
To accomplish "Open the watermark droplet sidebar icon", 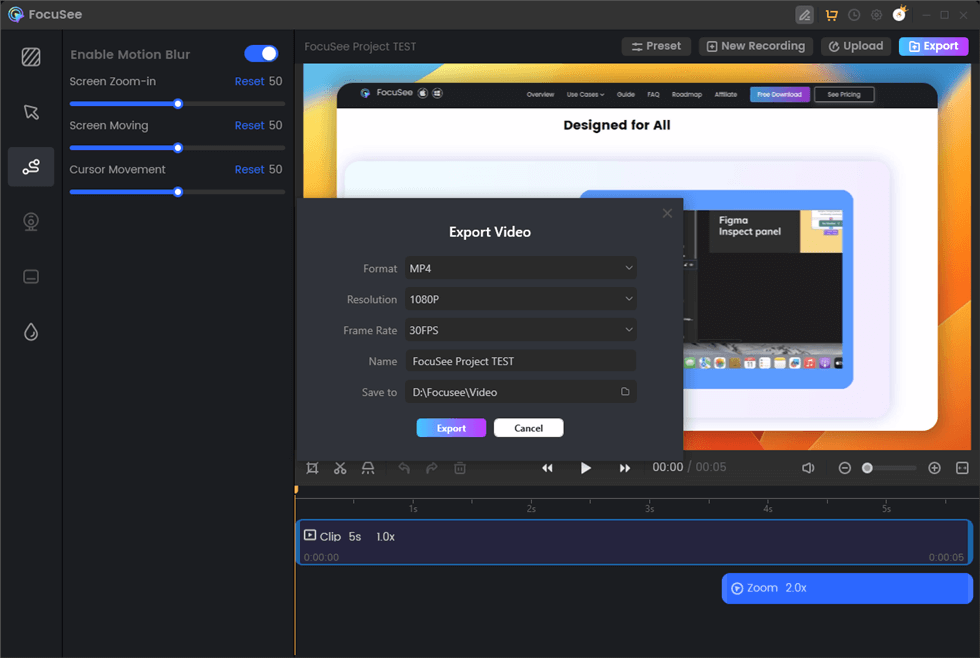I will (x=31, y=332).
